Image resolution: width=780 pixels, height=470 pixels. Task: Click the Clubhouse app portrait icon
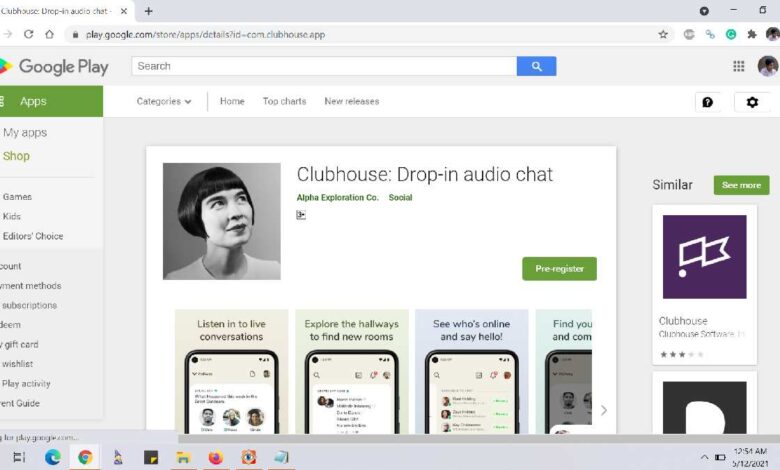[222, 221]
